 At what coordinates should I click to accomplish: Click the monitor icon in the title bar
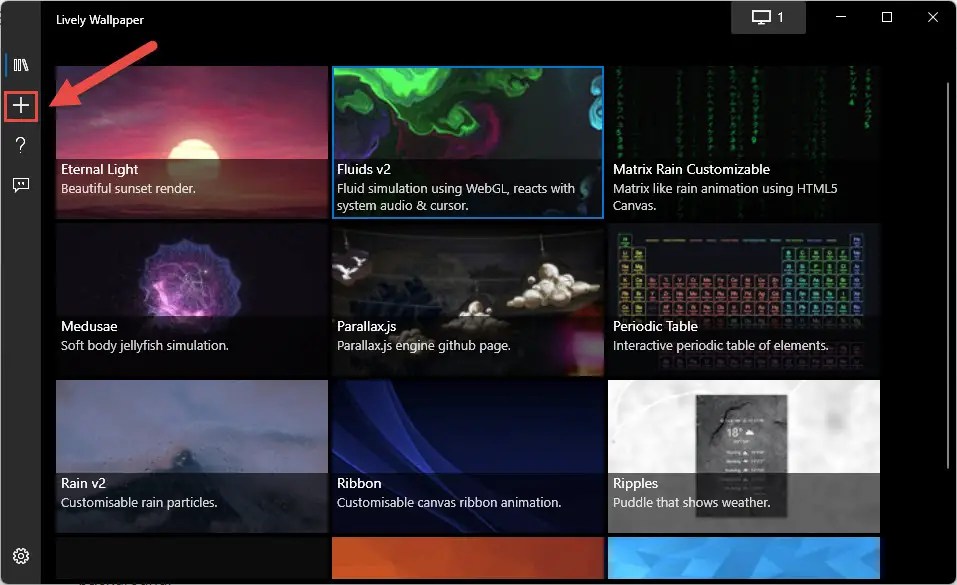pyautogui.click(x=759, y=17)
